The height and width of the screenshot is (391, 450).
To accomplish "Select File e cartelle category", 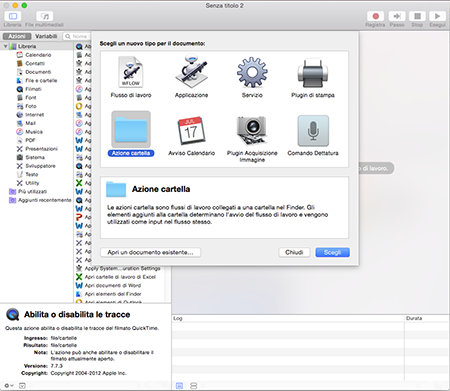I will [41, 80].
